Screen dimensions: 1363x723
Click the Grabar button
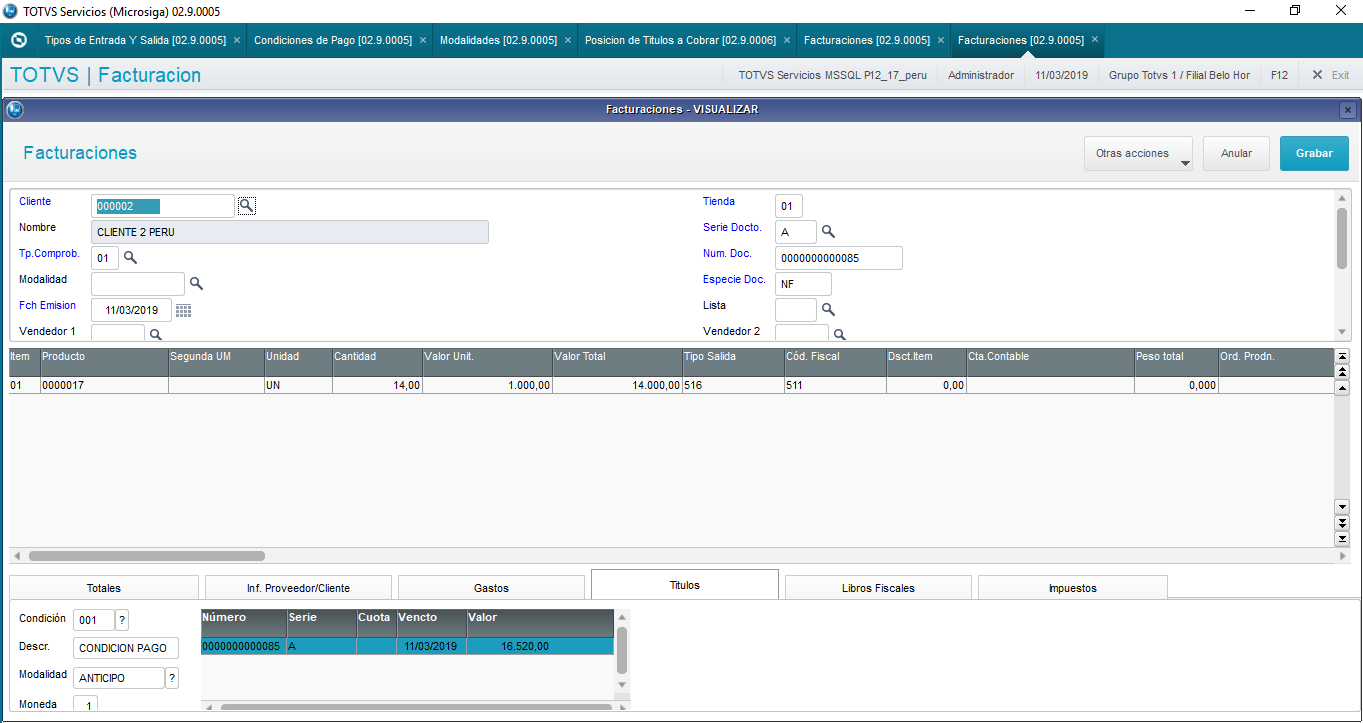coord(1314,153)
